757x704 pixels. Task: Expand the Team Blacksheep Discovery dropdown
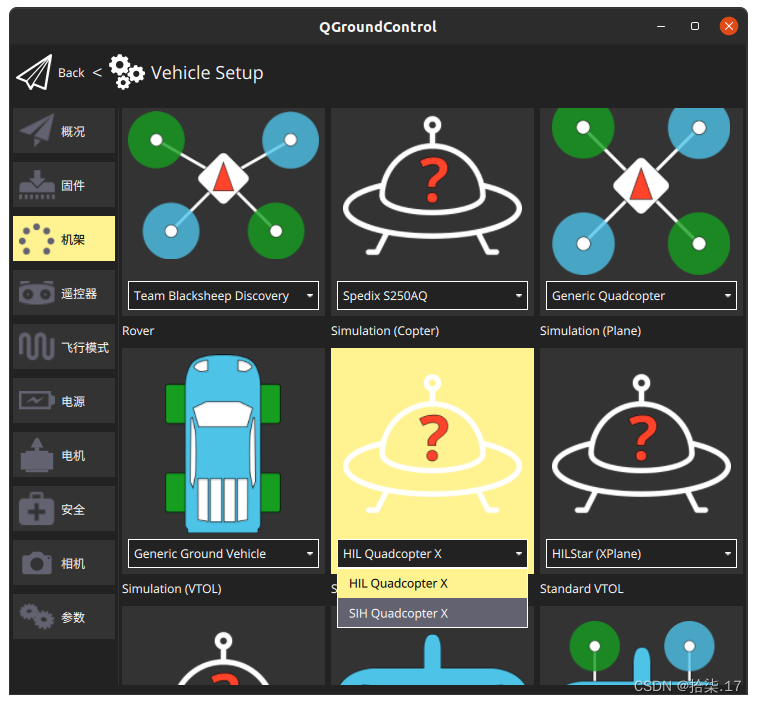224,295
